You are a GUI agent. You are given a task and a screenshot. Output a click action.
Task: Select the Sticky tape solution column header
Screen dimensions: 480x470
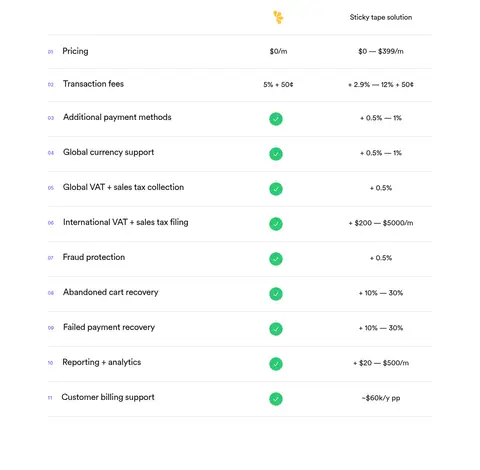(x=381, y=17)
